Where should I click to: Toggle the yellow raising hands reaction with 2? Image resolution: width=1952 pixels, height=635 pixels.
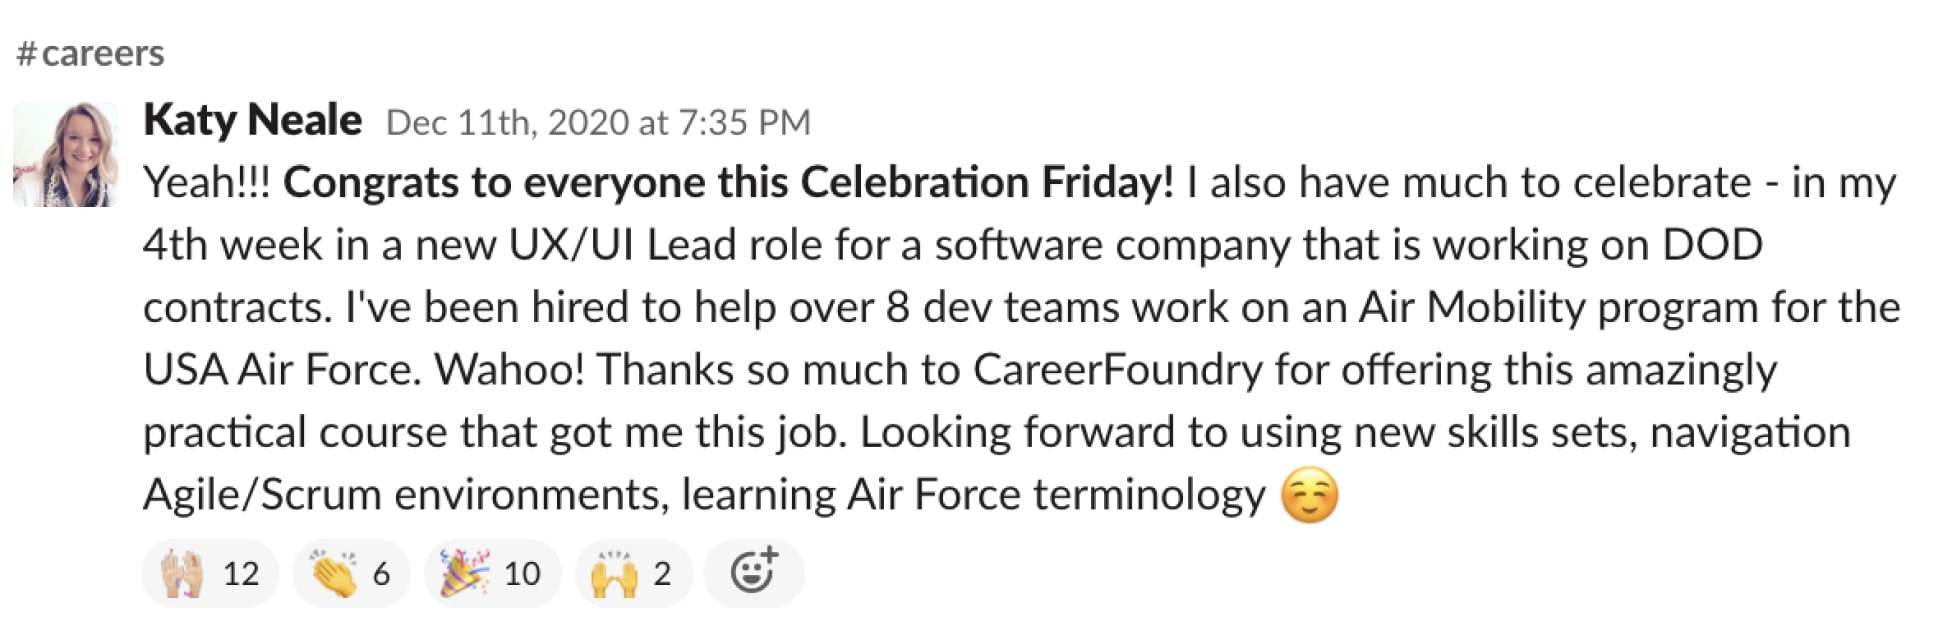point(633,574)
